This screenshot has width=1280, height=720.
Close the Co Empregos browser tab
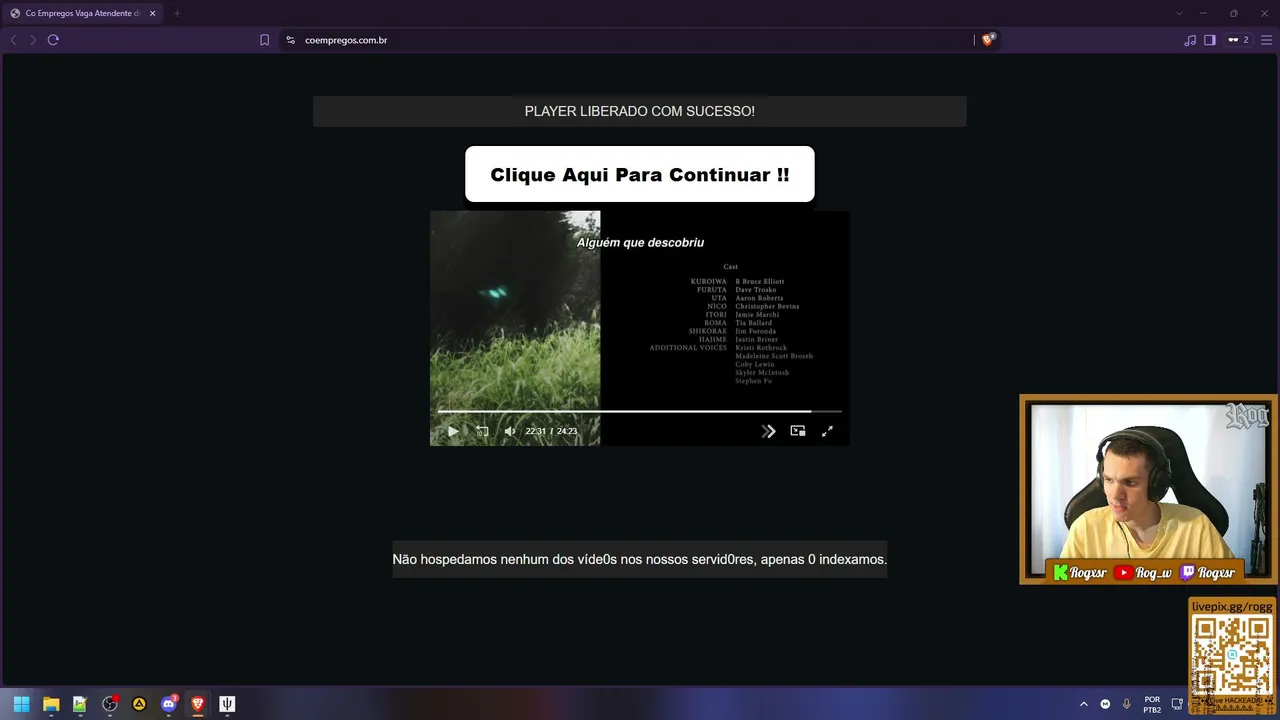pyautogui.click(x=152, y=13)
